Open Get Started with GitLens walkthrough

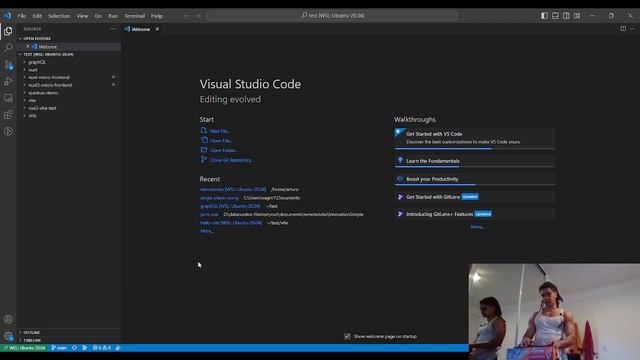click(x=475, y=197)
